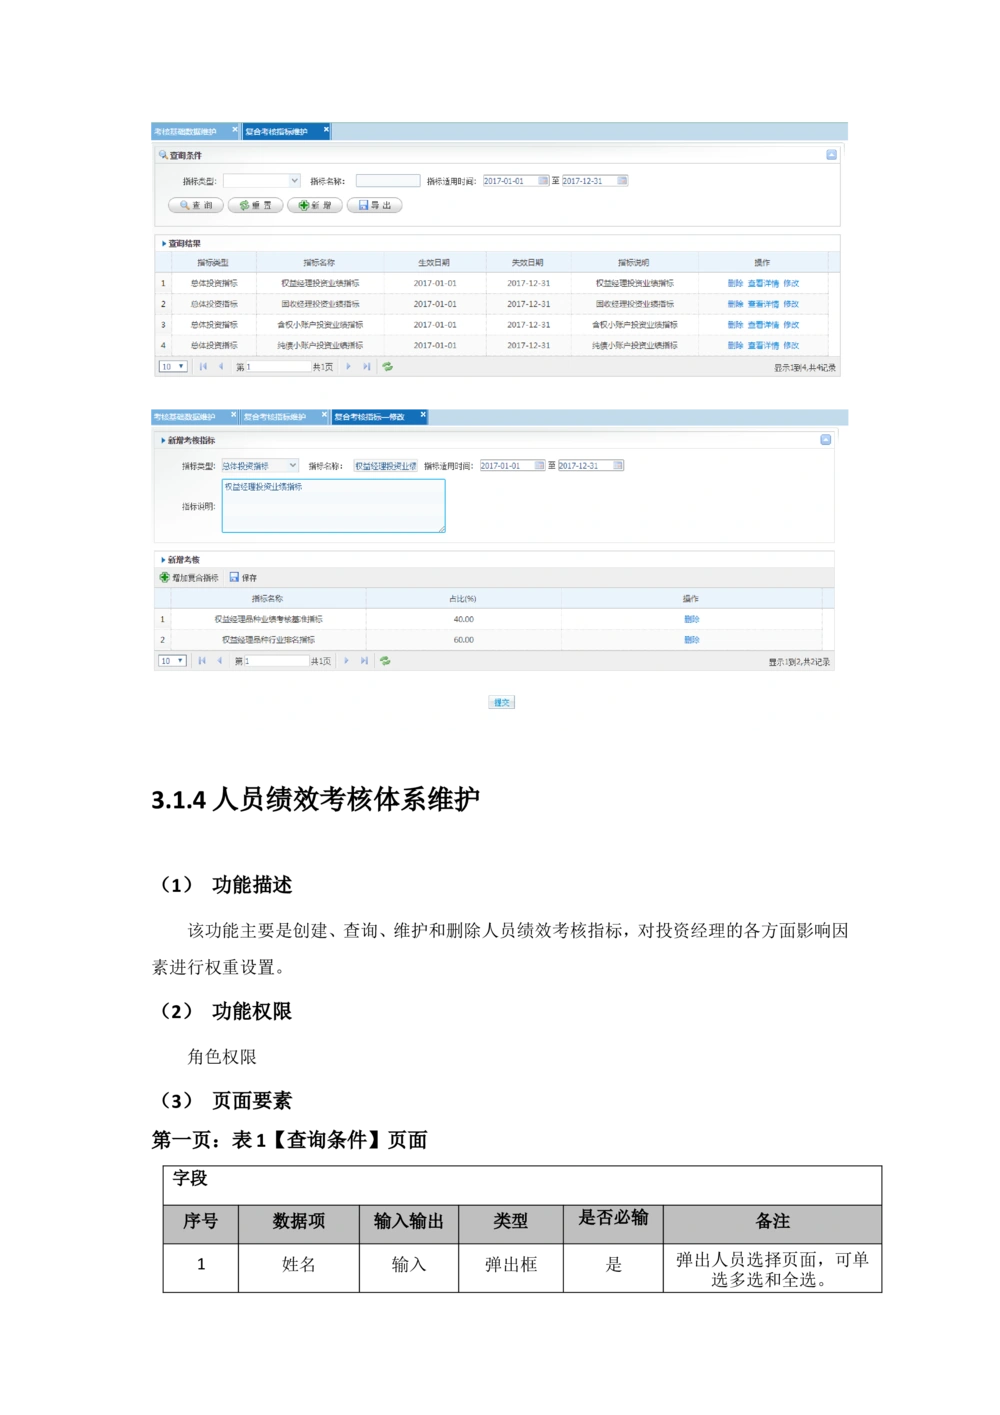Image resolution: width=1000 pixels, height=1415 pixels.
Task: Click the 指标说明 text area
Action: [333, 506]
